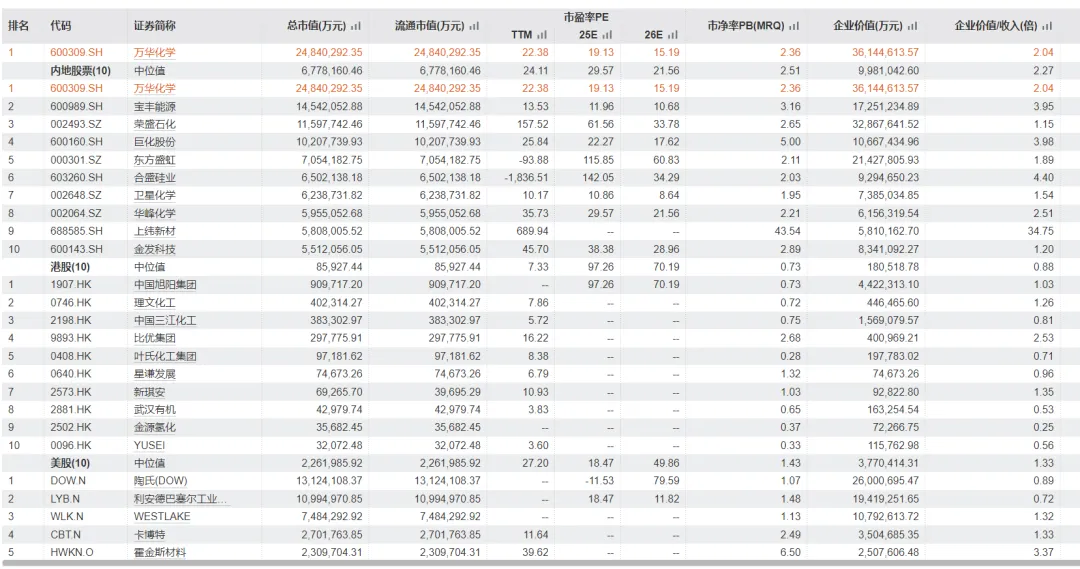
Task: Open the 卫星化学 security link
Action: pos(154,196)
